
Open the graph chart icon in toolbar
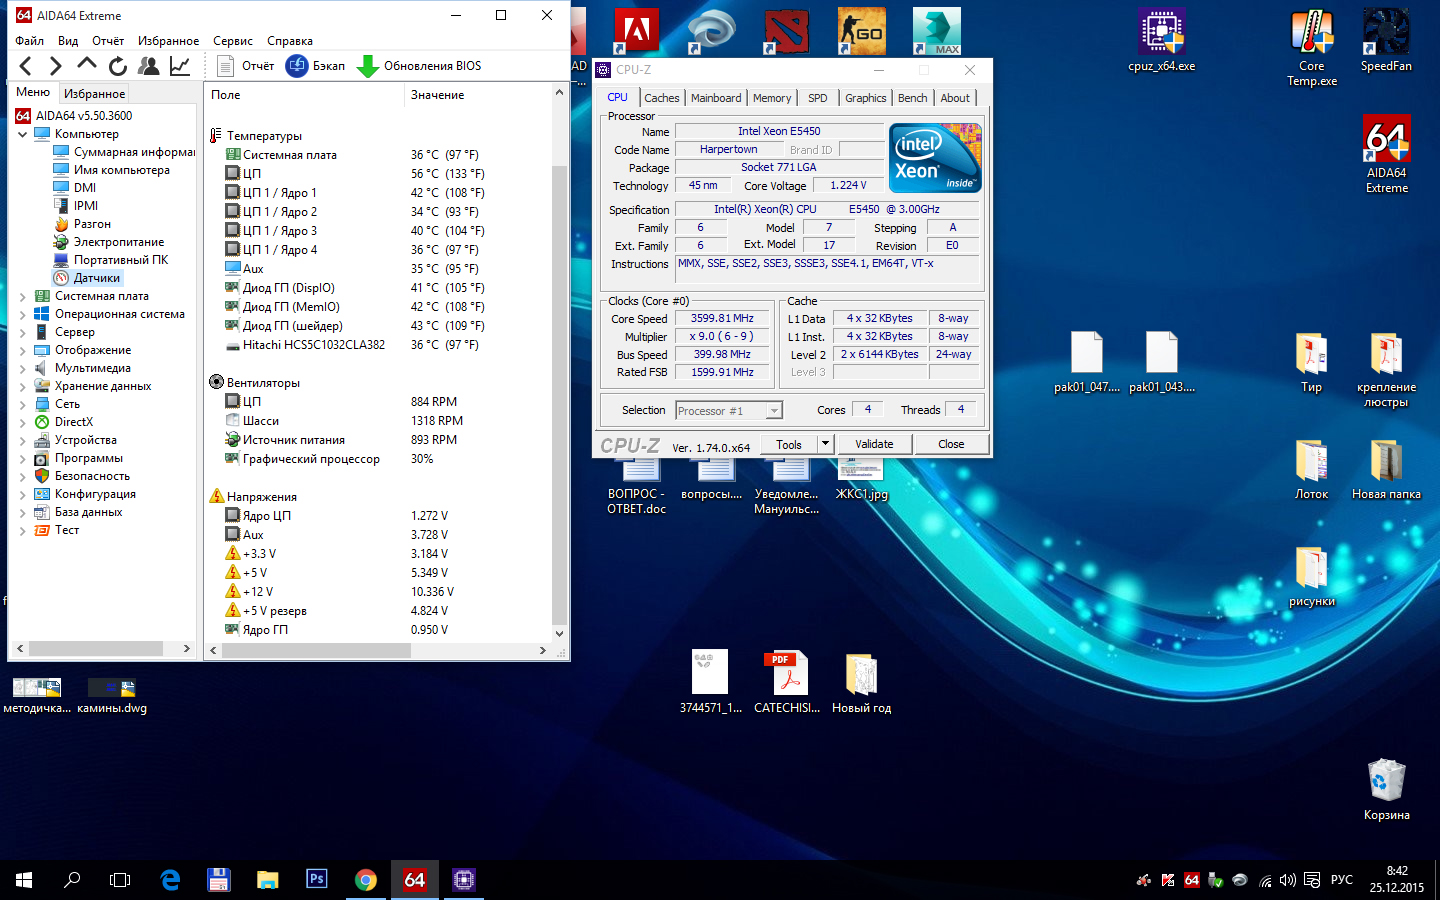180,66
